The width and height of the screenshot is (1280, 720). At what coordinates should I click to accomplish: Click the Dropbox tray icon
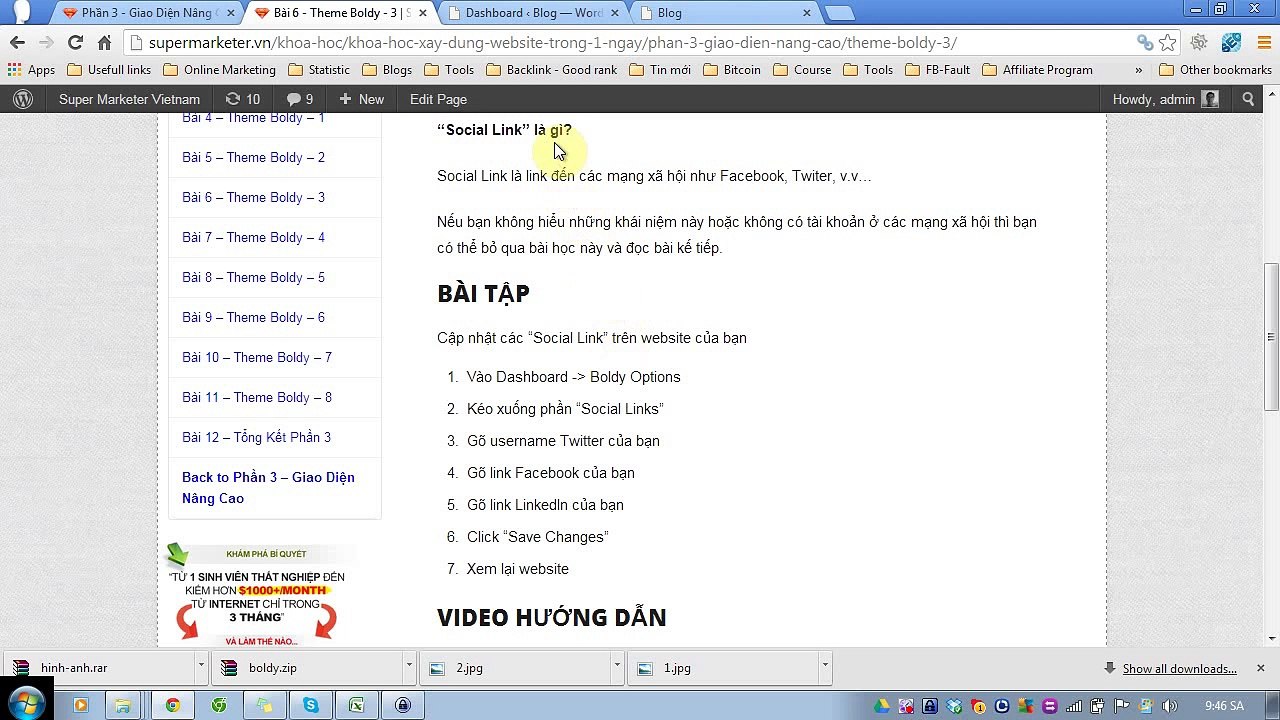[x=954, y=706]
